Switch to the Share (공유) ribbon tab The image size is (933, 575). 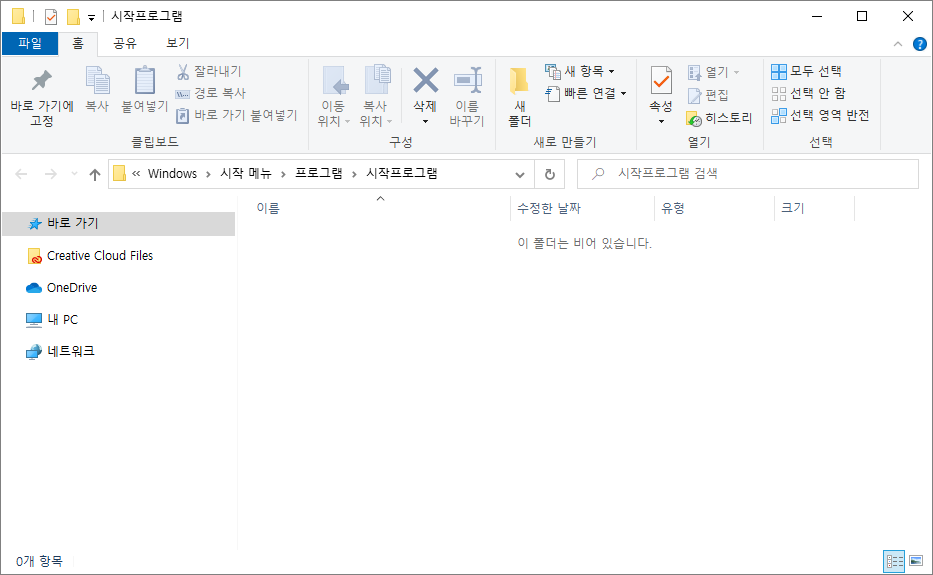(x=125, y=43)
